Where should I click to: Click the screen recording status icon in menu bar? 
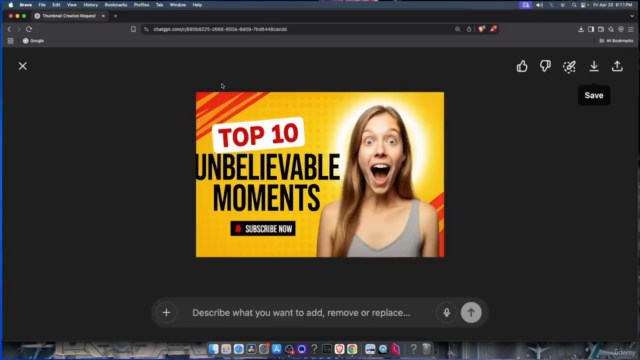(x=525, y=5)
